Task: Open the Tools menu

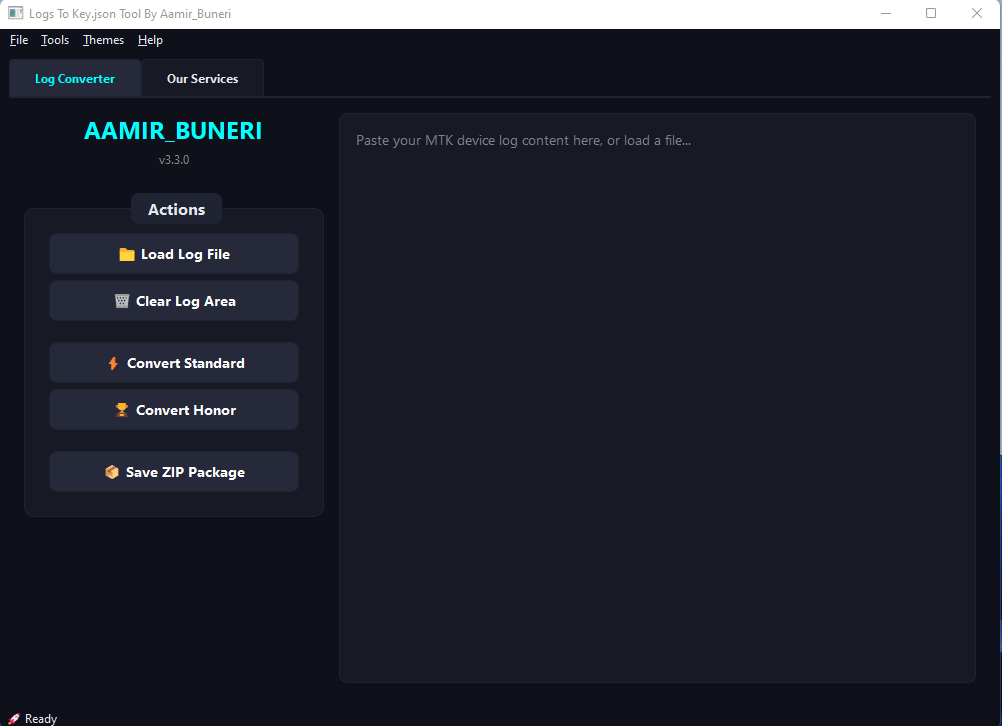Action: click(55, 40)
